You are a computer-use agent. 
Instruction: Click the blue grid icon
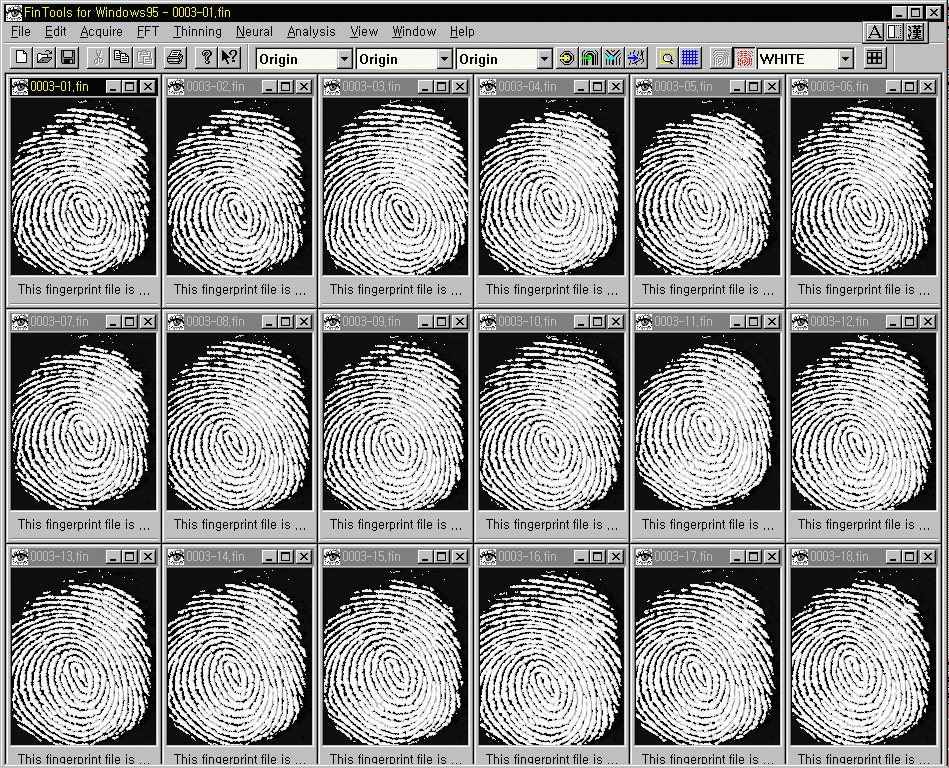click(690, 58)
